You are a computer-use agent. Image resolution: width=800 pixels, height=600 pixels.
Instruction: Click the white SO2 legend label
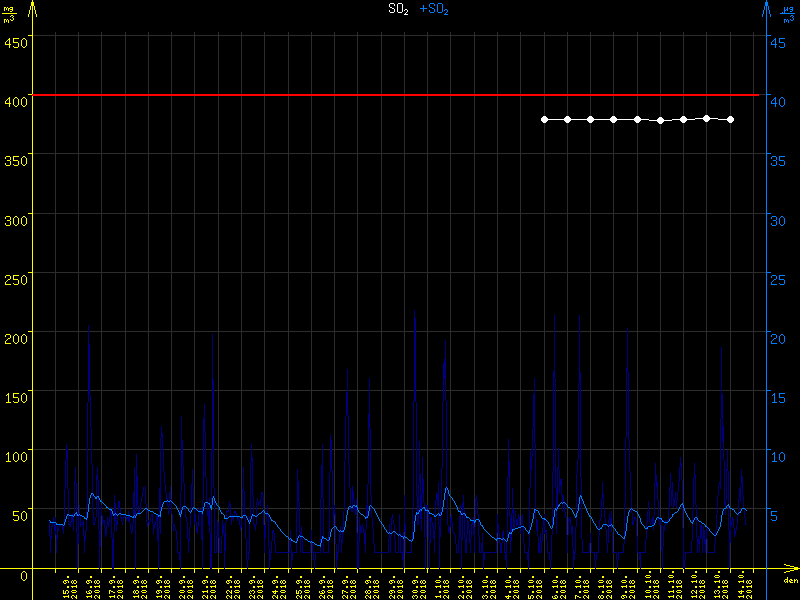pos(398,9)
